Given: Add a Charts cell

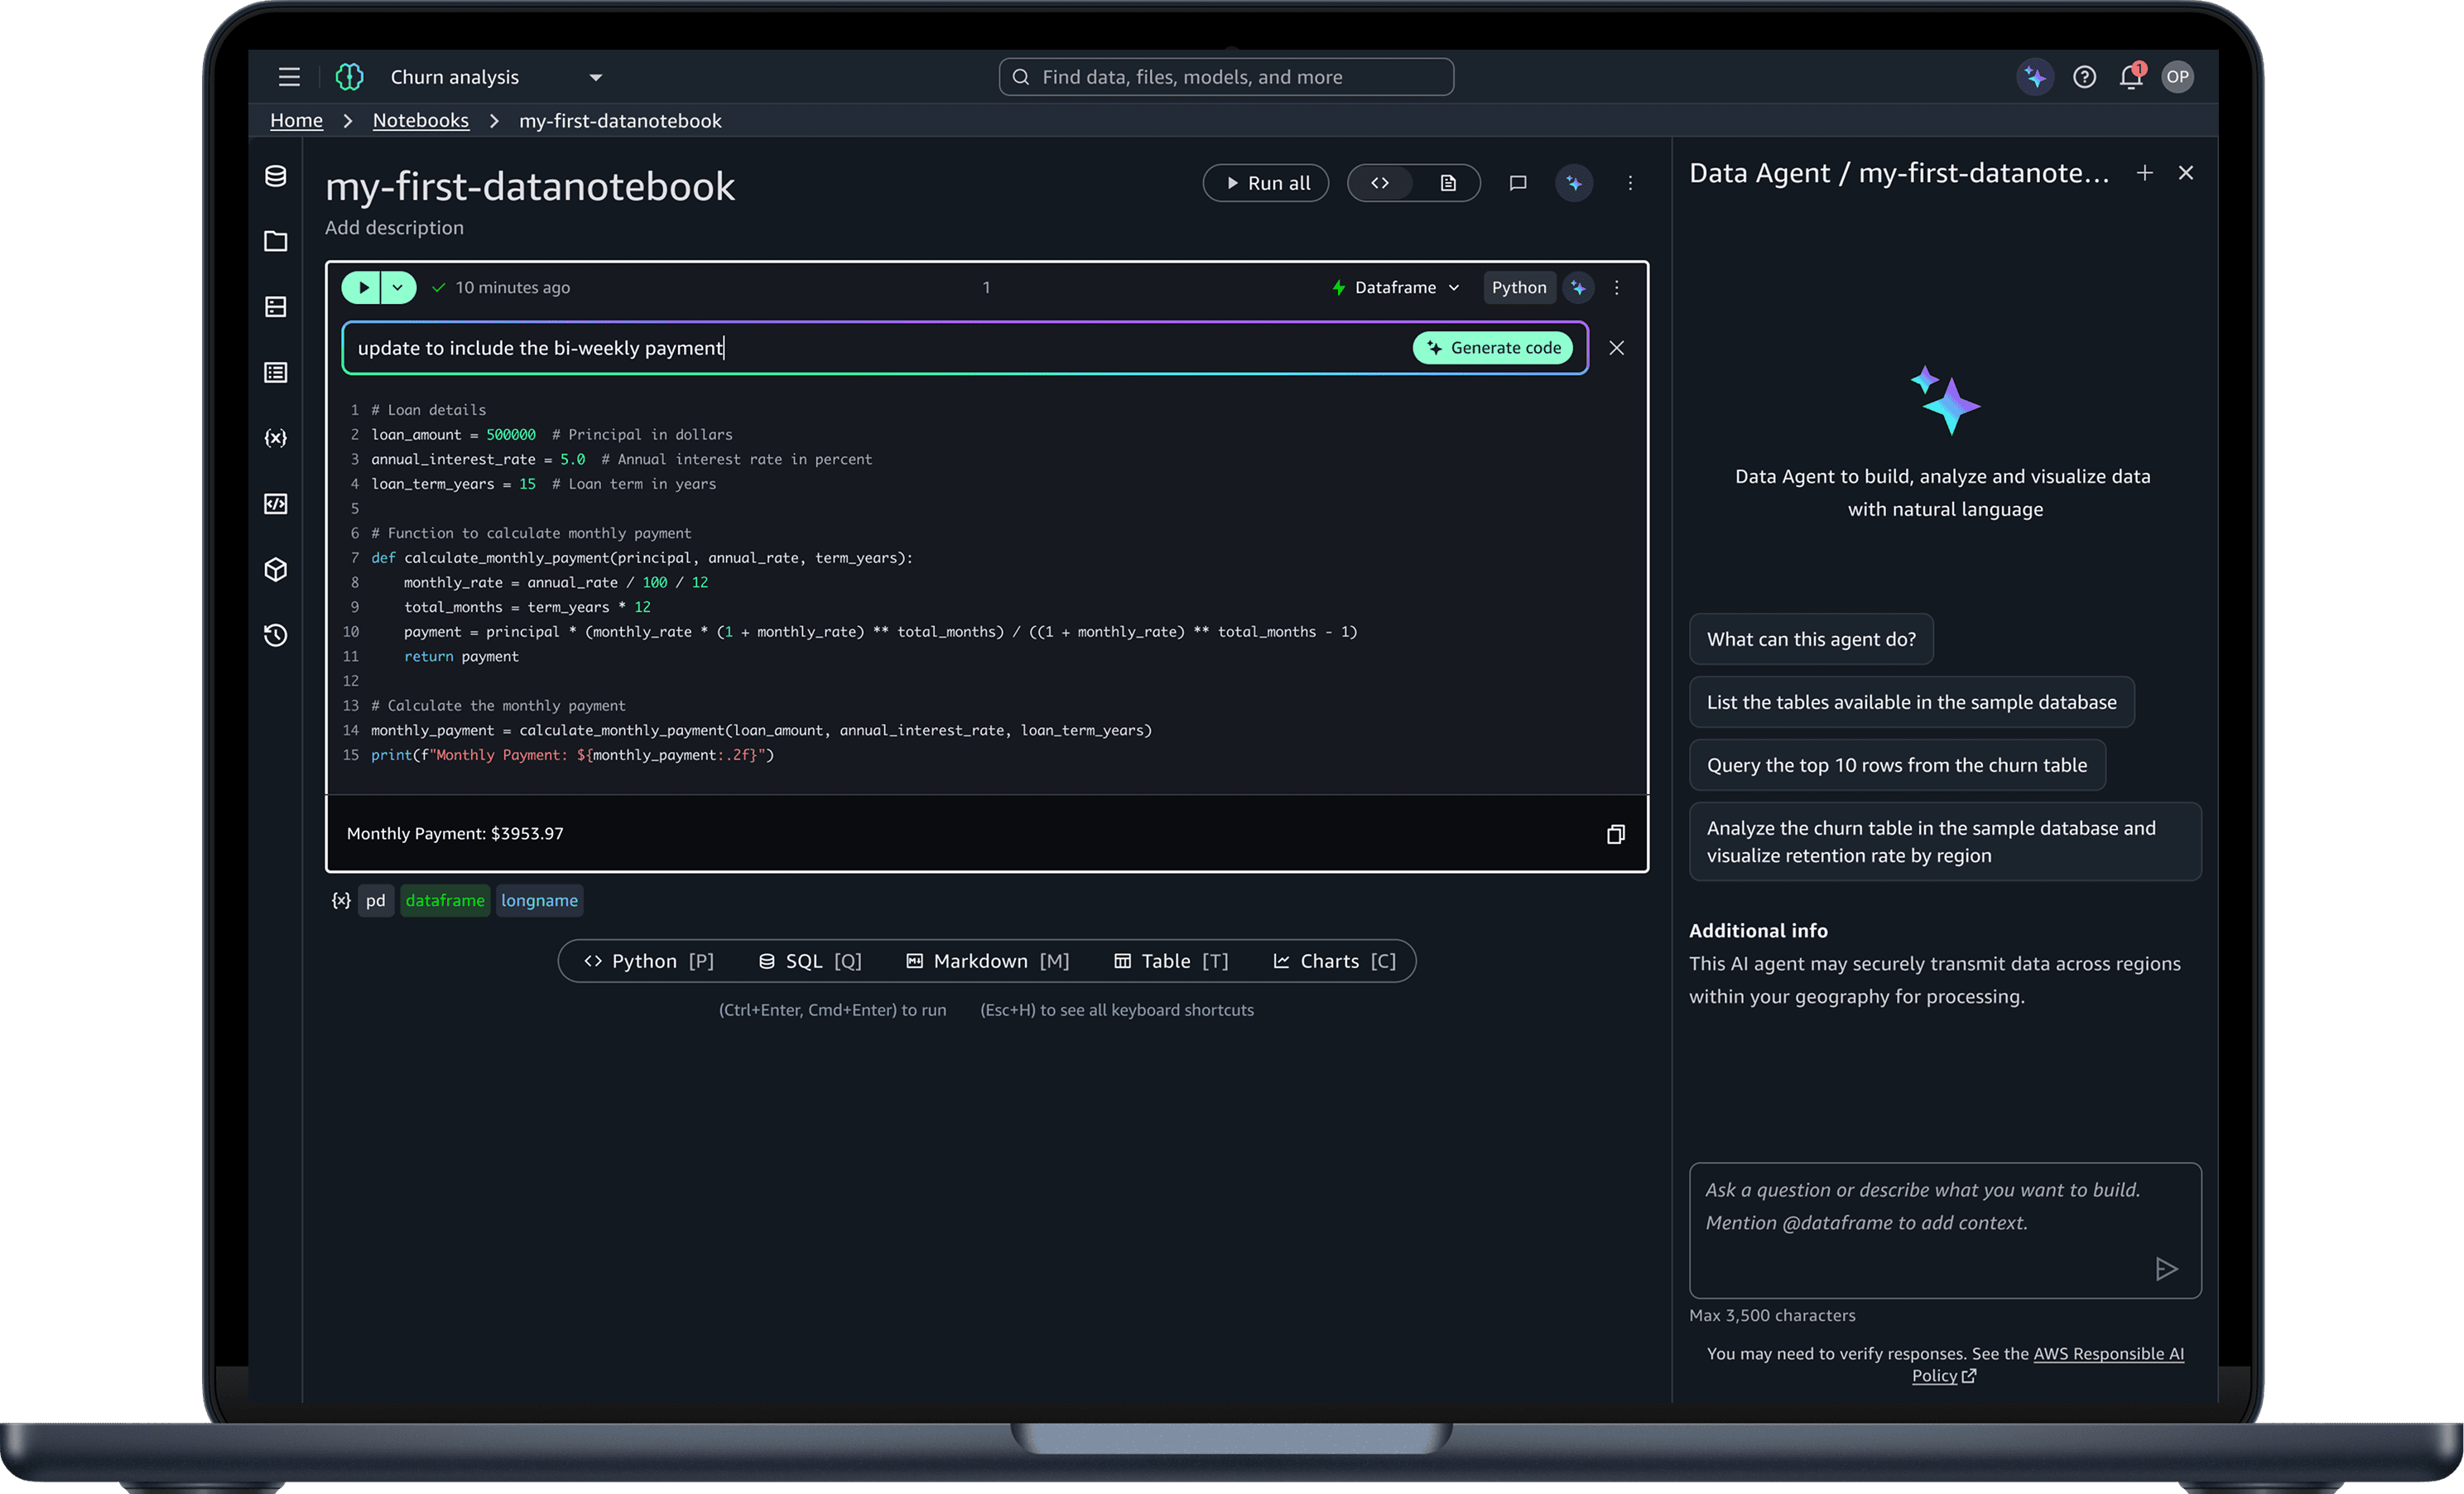Looking at the screenshot, I should 1334,961.
